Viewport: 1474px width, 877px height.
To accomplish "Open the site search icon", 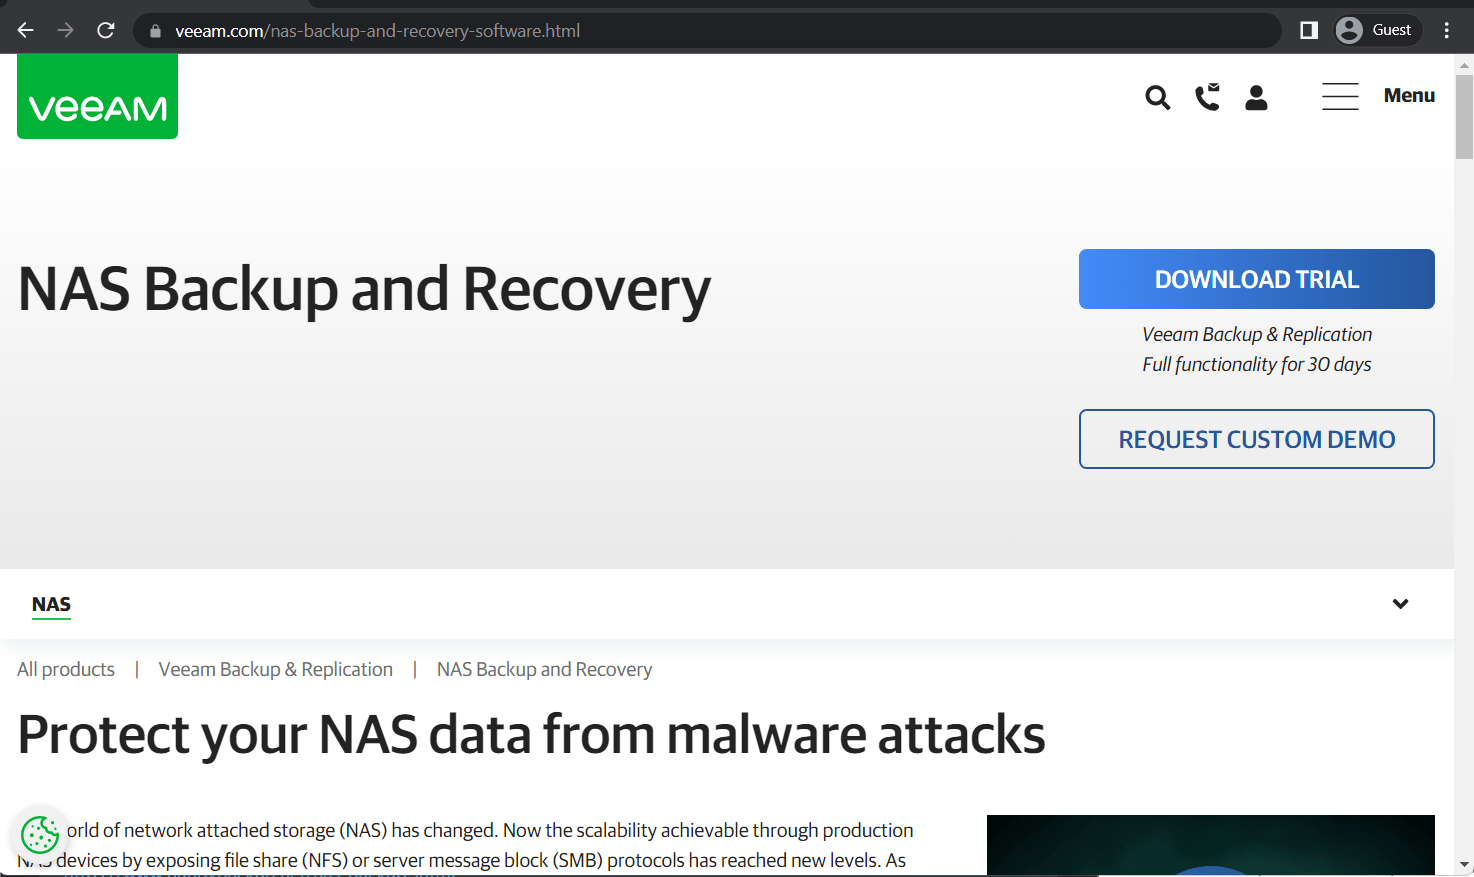I will point(1157,97).
